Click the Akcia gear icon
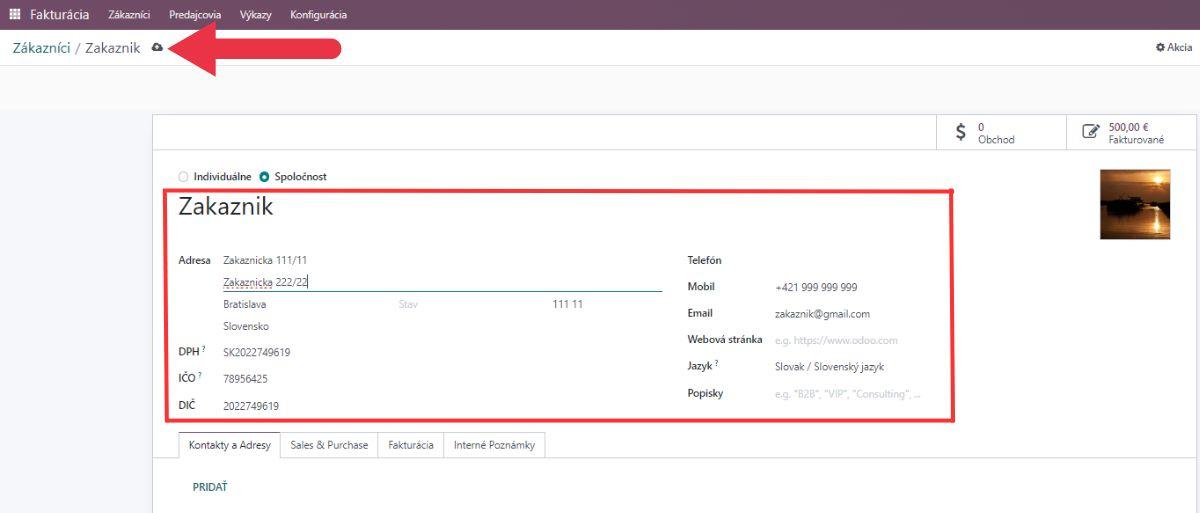This screenshot has width=1200, height=513. click(x=1173, y=47)
